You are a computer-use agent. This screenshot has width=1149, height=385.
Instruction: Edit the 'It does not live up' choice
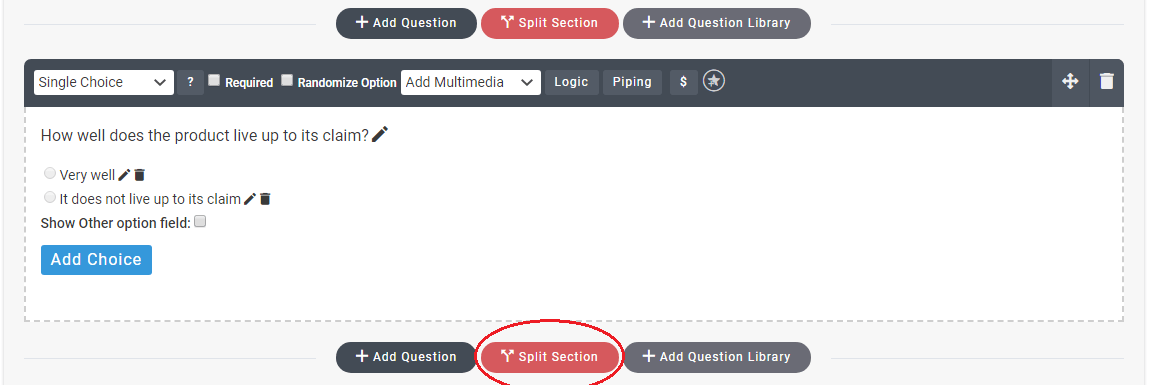tap(250, 199)
